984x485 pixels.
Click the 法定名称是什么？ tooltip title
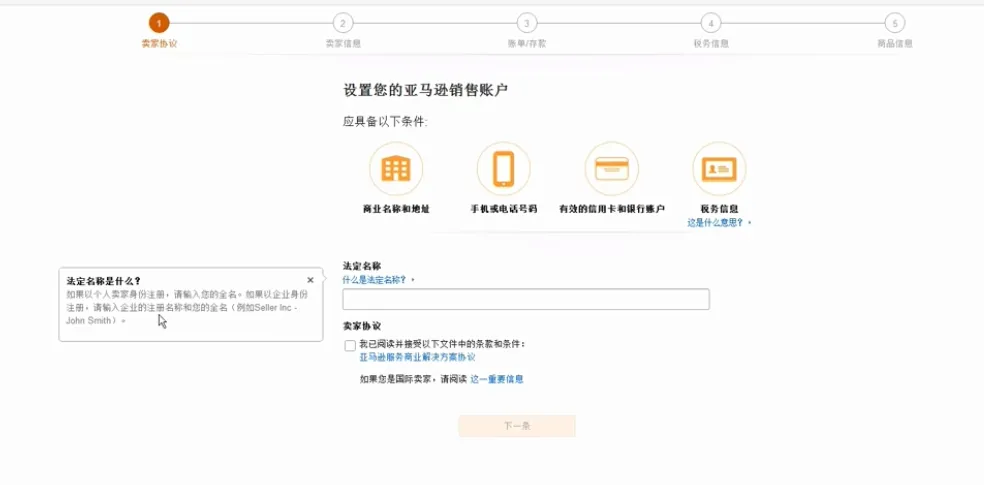tap(104, 280)
